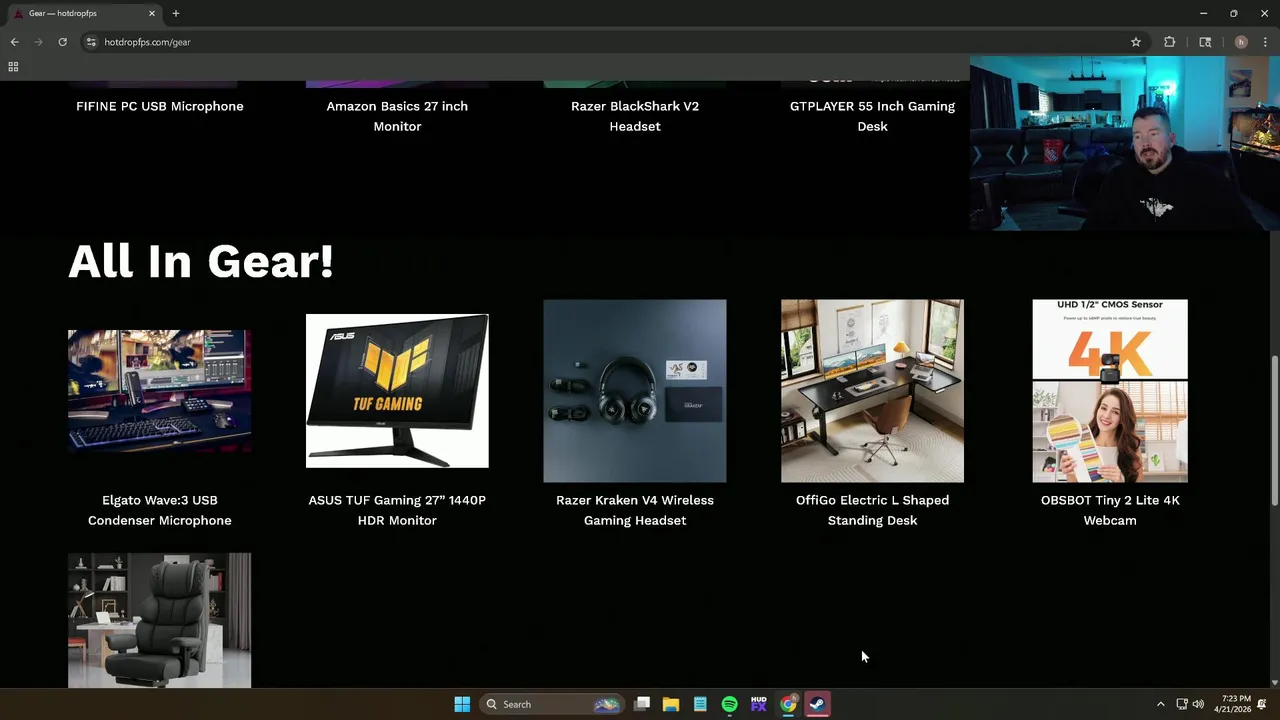Image resolution: width=1280 pixels, height=720 pixels.
Task: Switch to Steam in the taskbar
Action: pyautogui.click(x=817, y=704)
